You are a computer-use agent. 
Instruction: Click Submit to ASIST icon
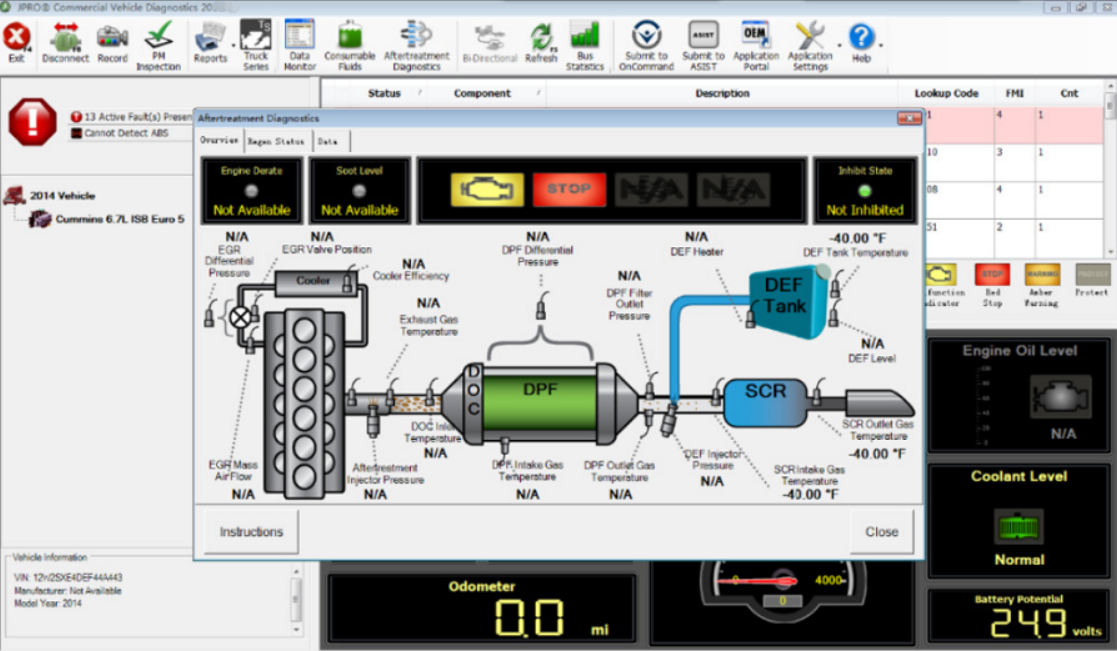click(x=703, y=46)
